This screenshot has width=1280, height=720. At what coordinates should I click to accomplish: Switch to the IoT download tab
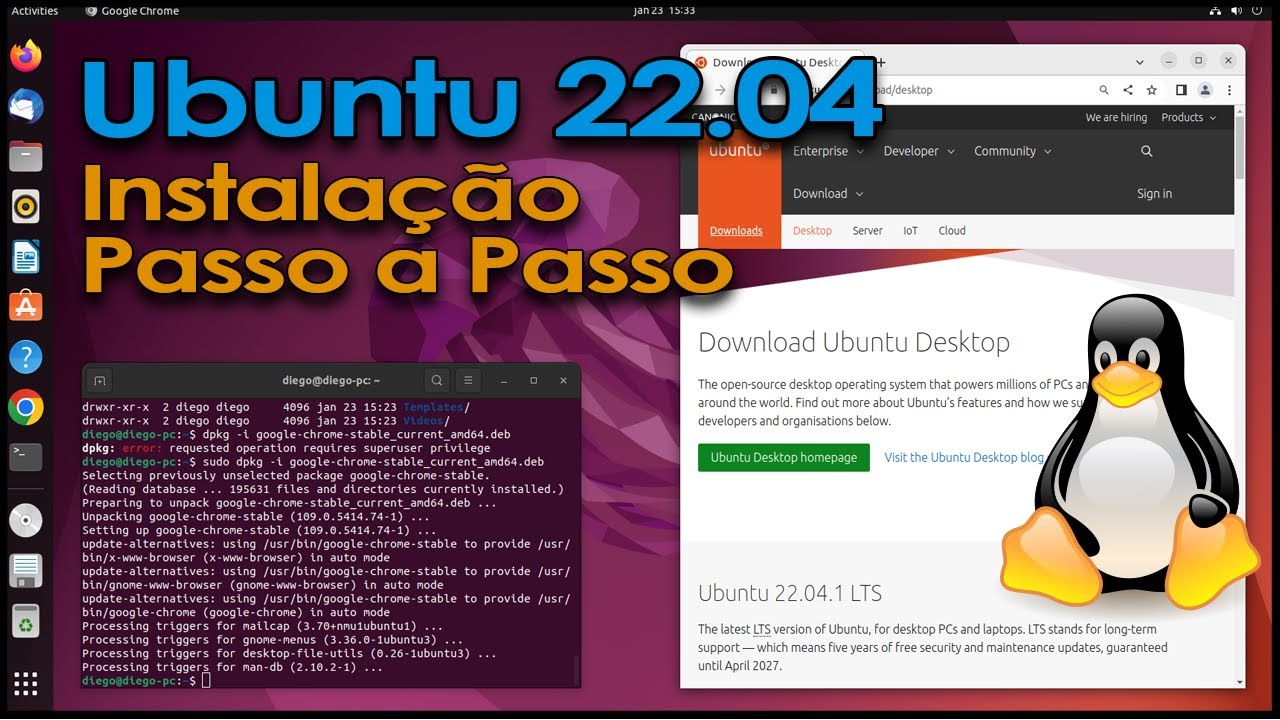[910, 231]
